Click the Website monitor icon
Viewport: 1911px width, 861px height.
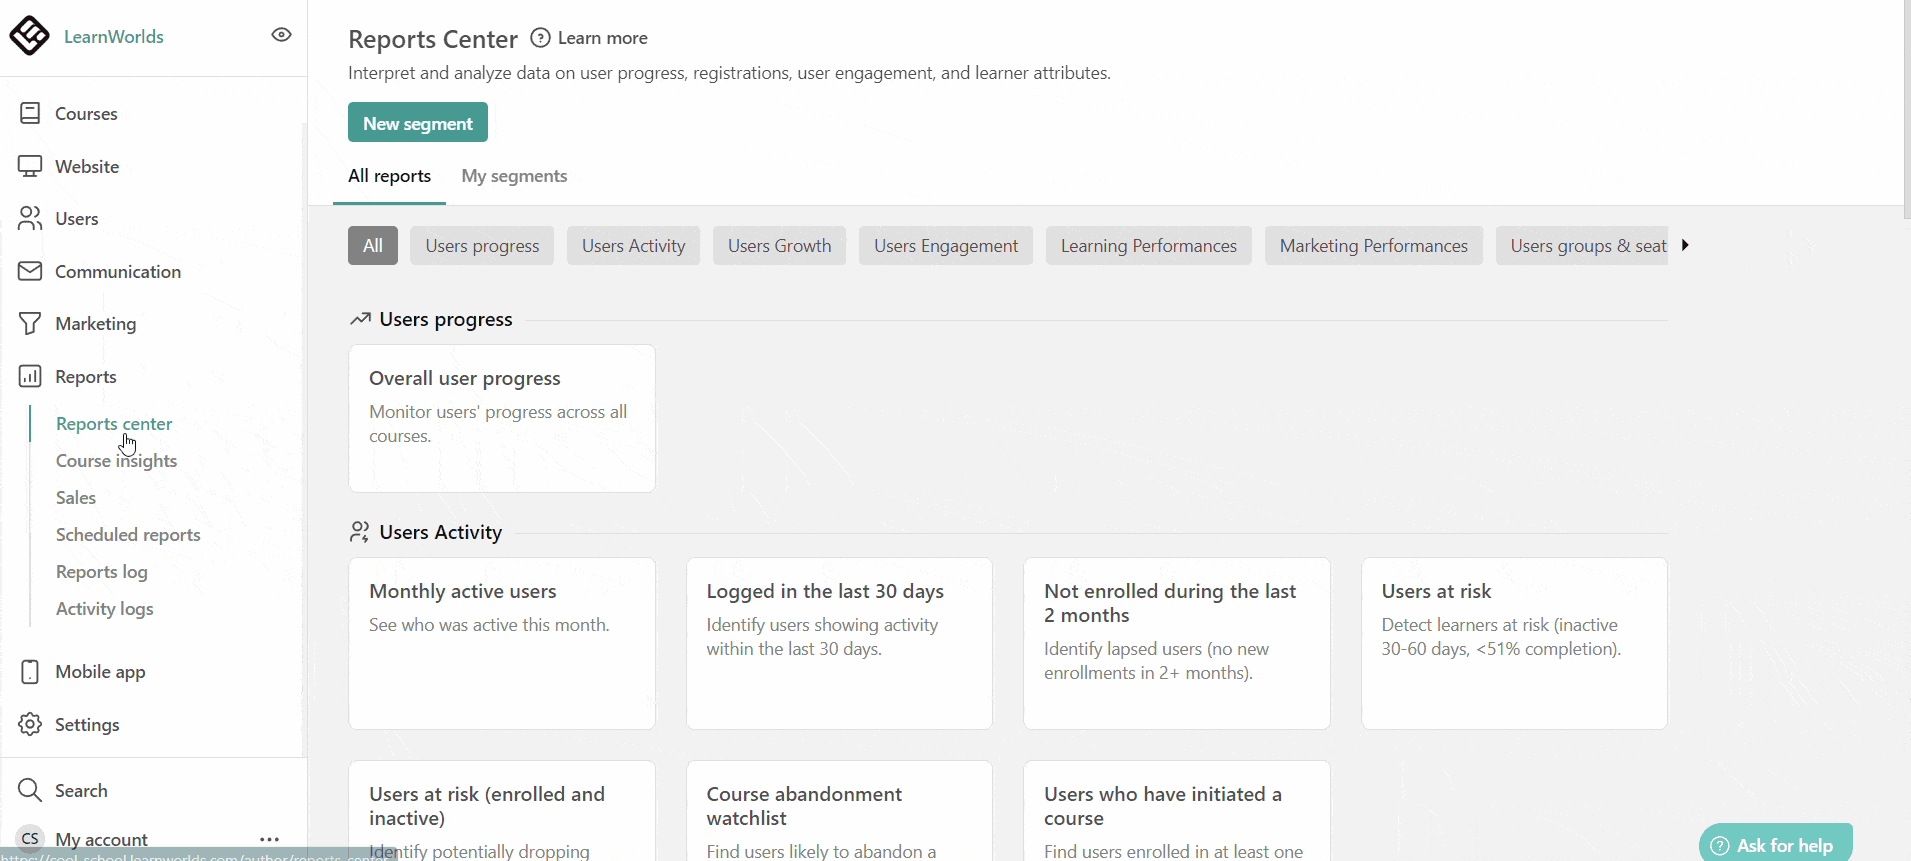30,166
